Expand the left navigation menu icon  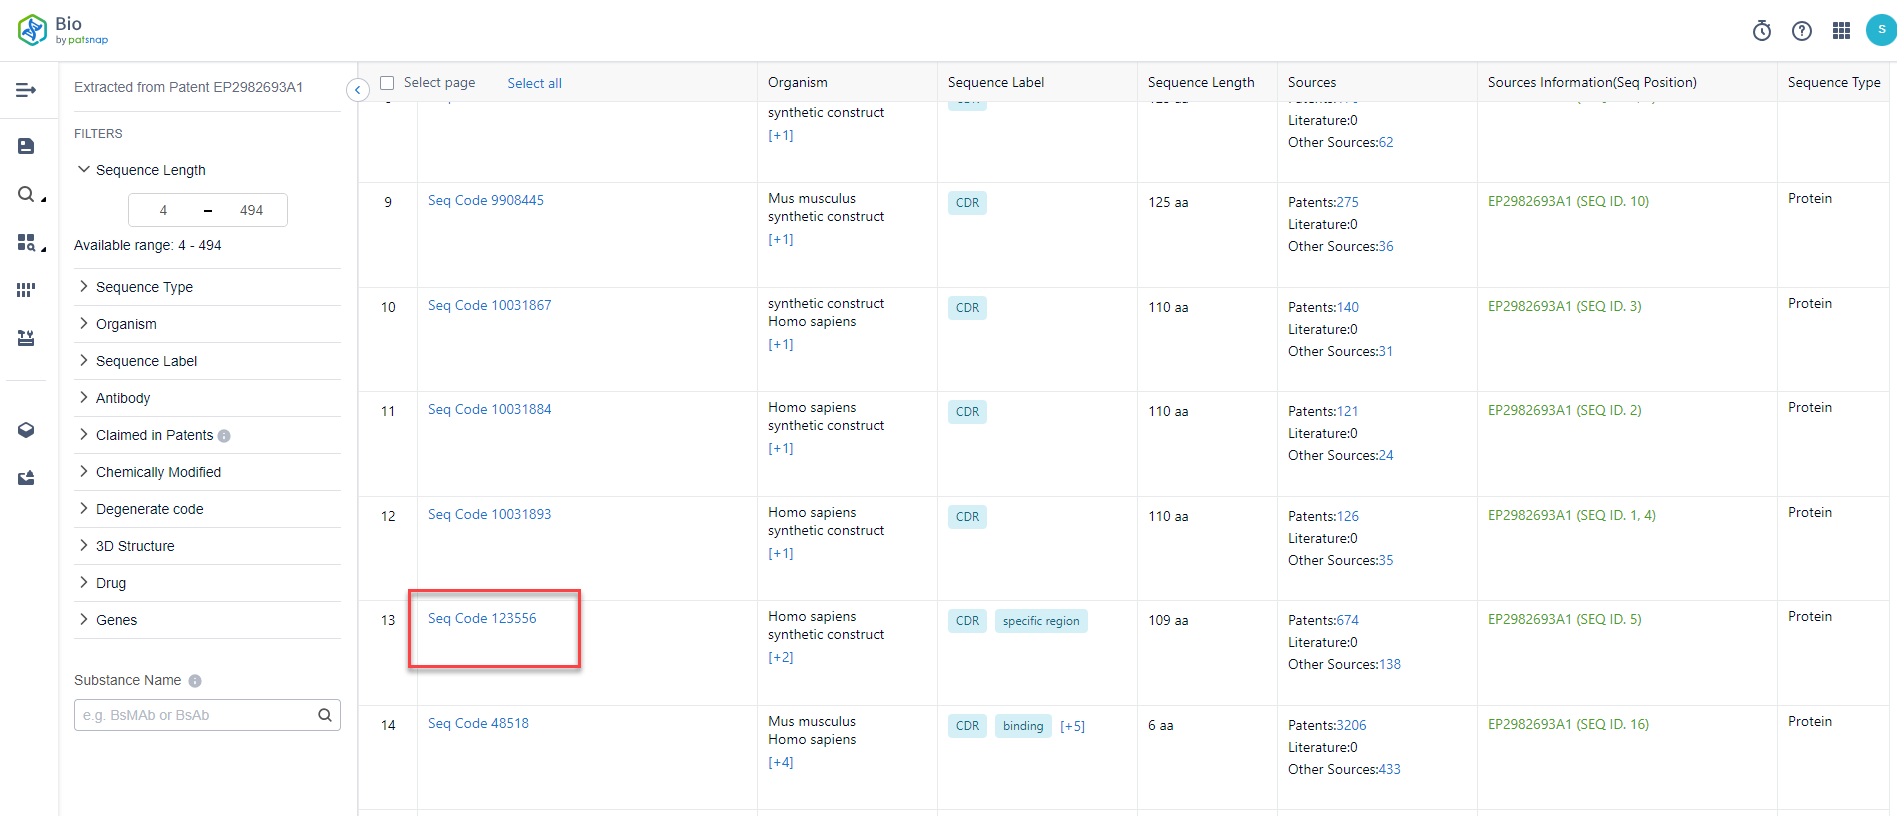[26, 90]
